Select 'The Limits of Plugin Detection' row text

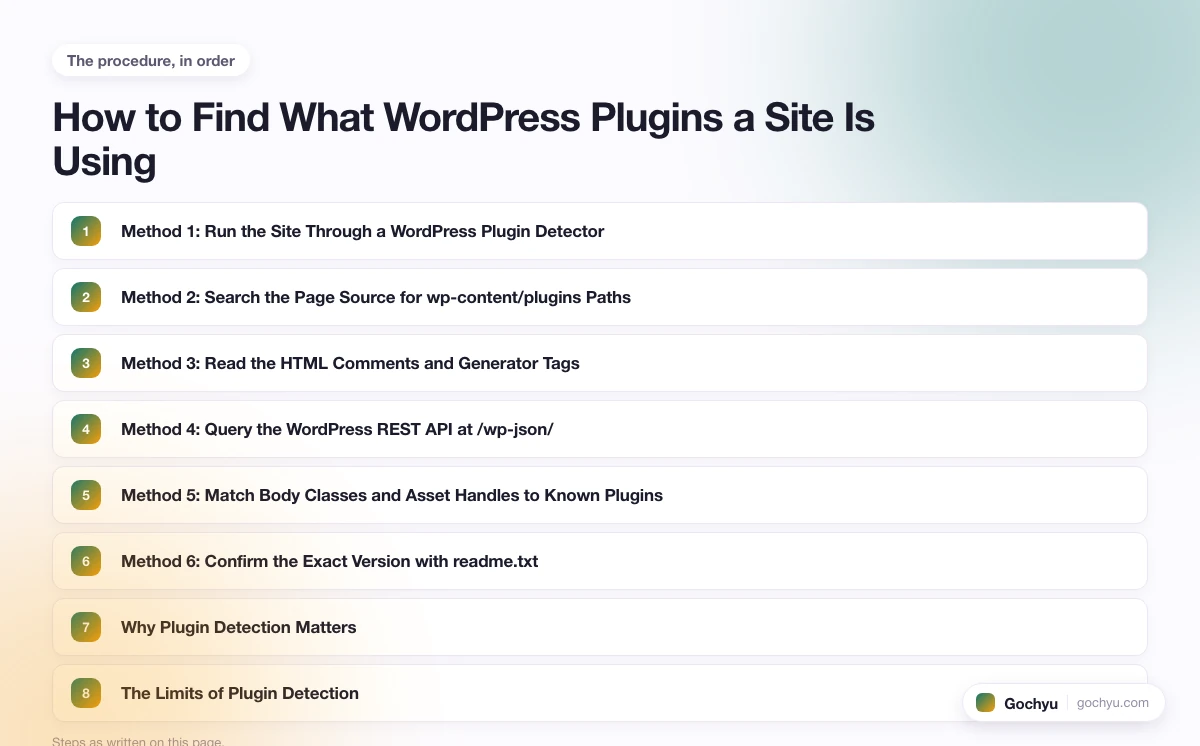pyautogui.click(x=240, y=693)
